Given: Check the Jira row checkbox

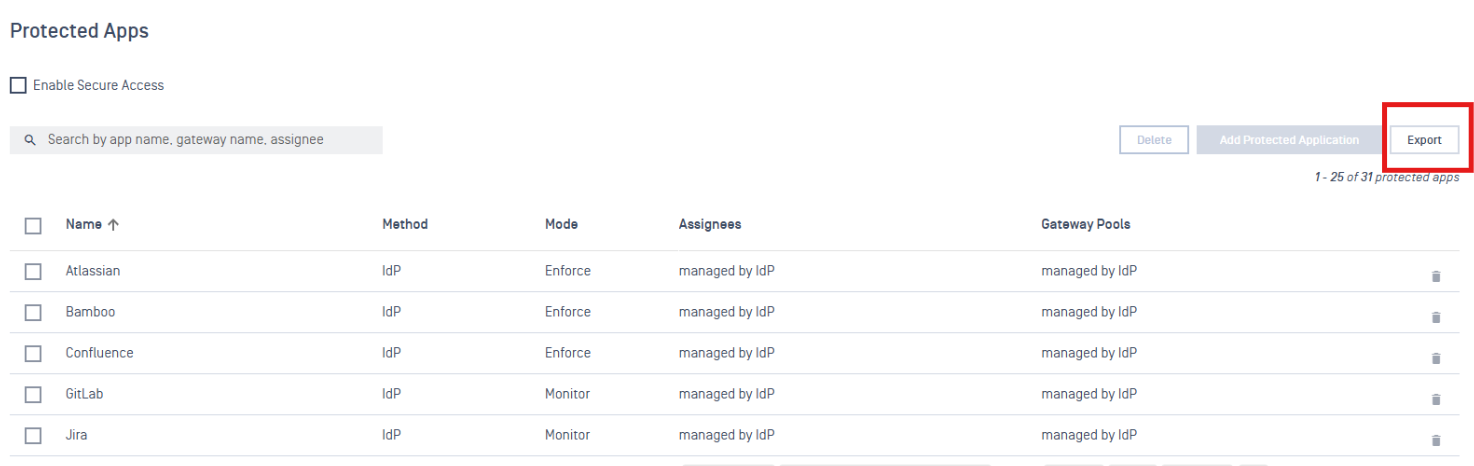Looking at the screenshot, I should (33, 435).
